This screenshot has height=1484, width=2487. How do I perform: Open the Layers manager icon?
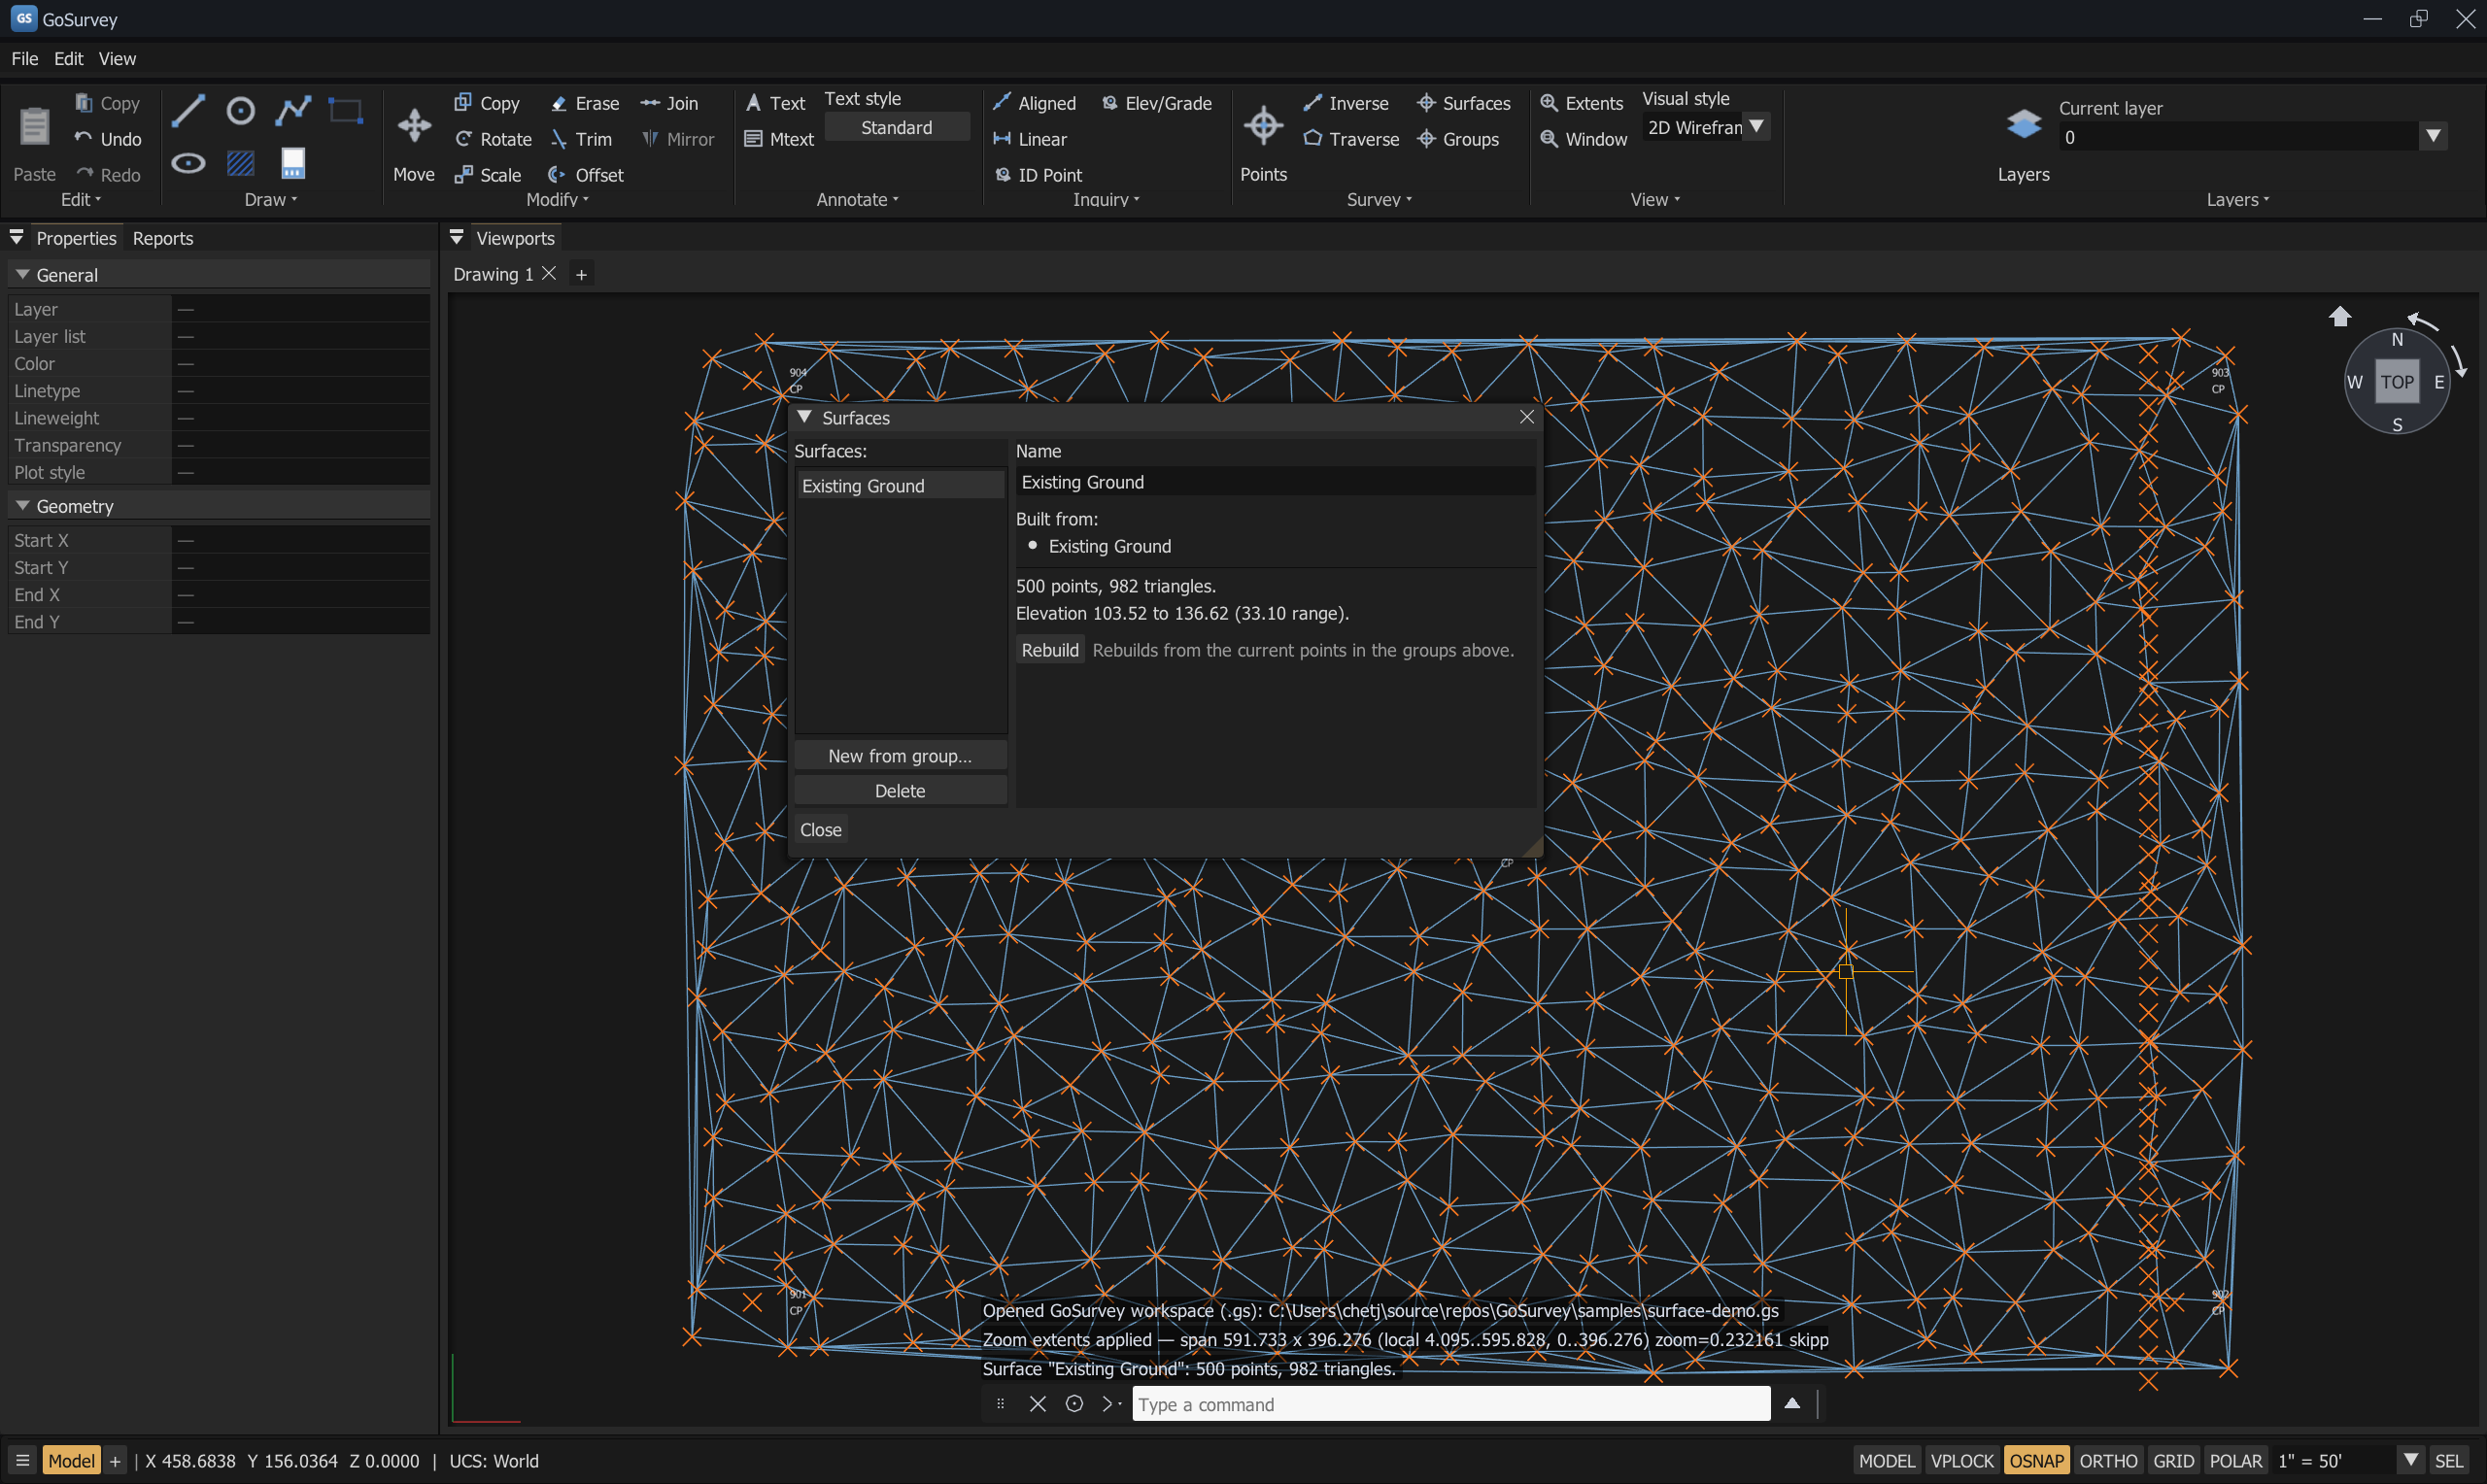point(2024,124)
